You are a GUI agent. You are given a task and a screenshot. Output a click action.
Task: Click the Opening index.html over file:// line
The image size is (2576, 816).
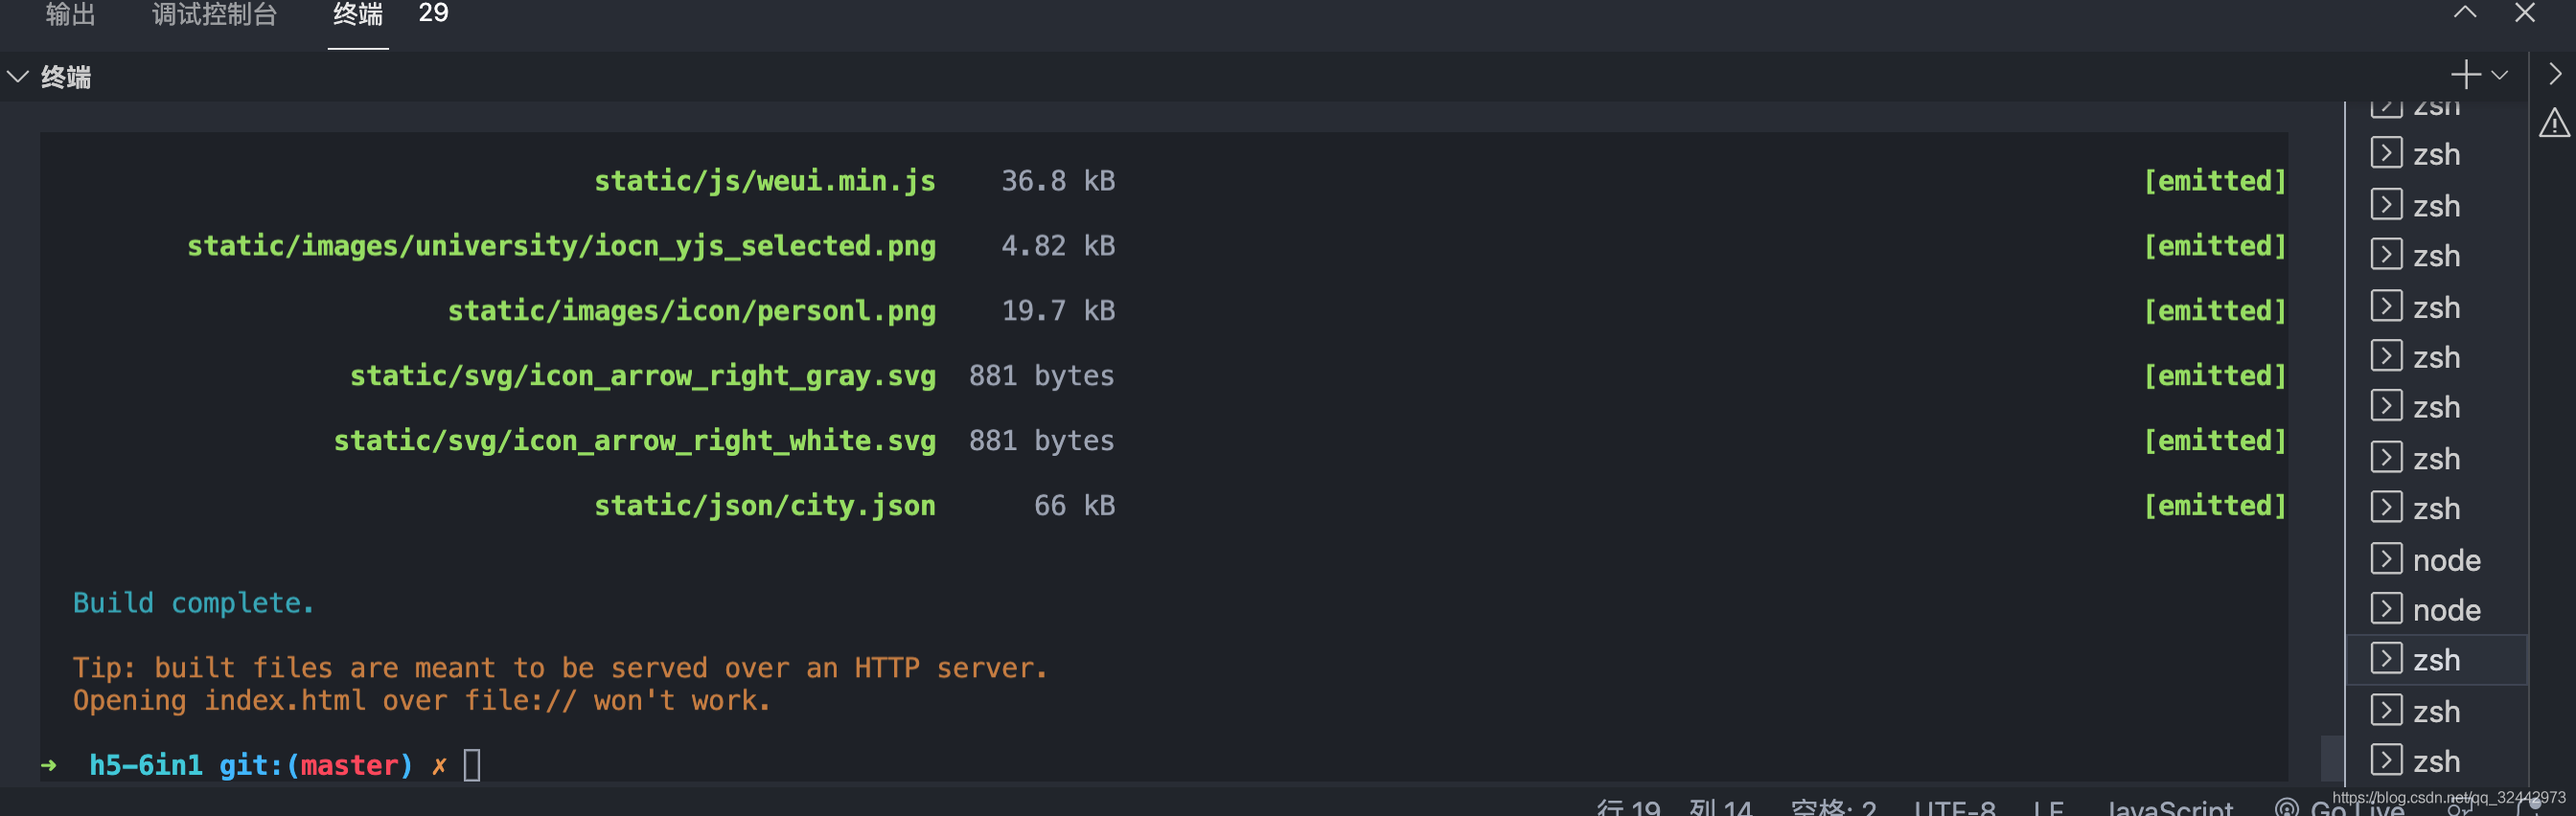(x=421, y=701)
